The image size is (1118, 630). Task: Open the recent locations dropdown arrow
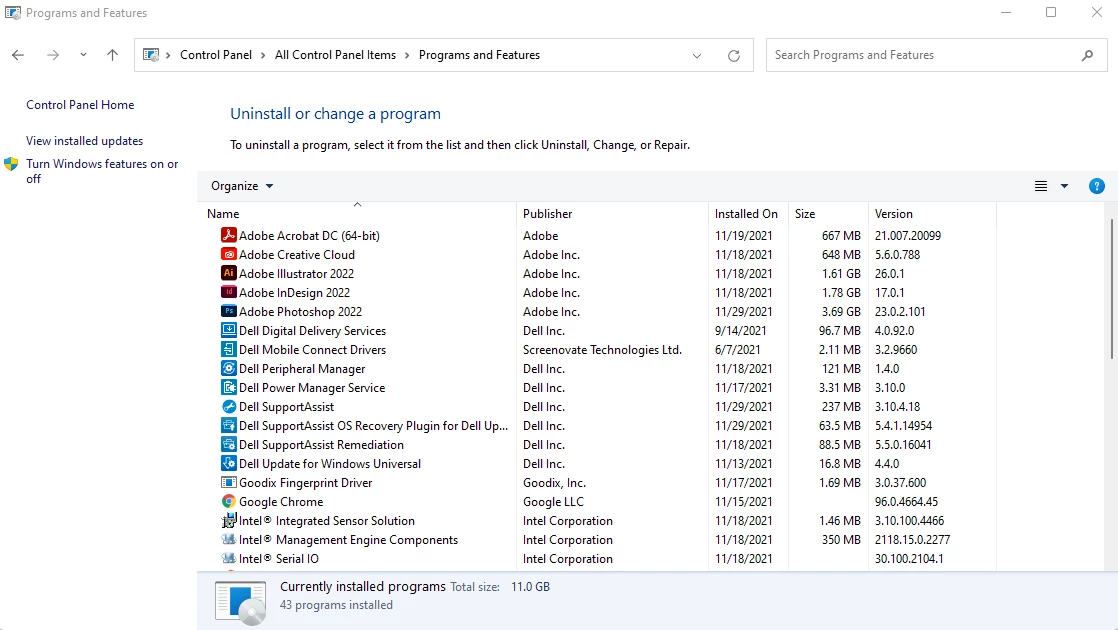pos(83,55)
